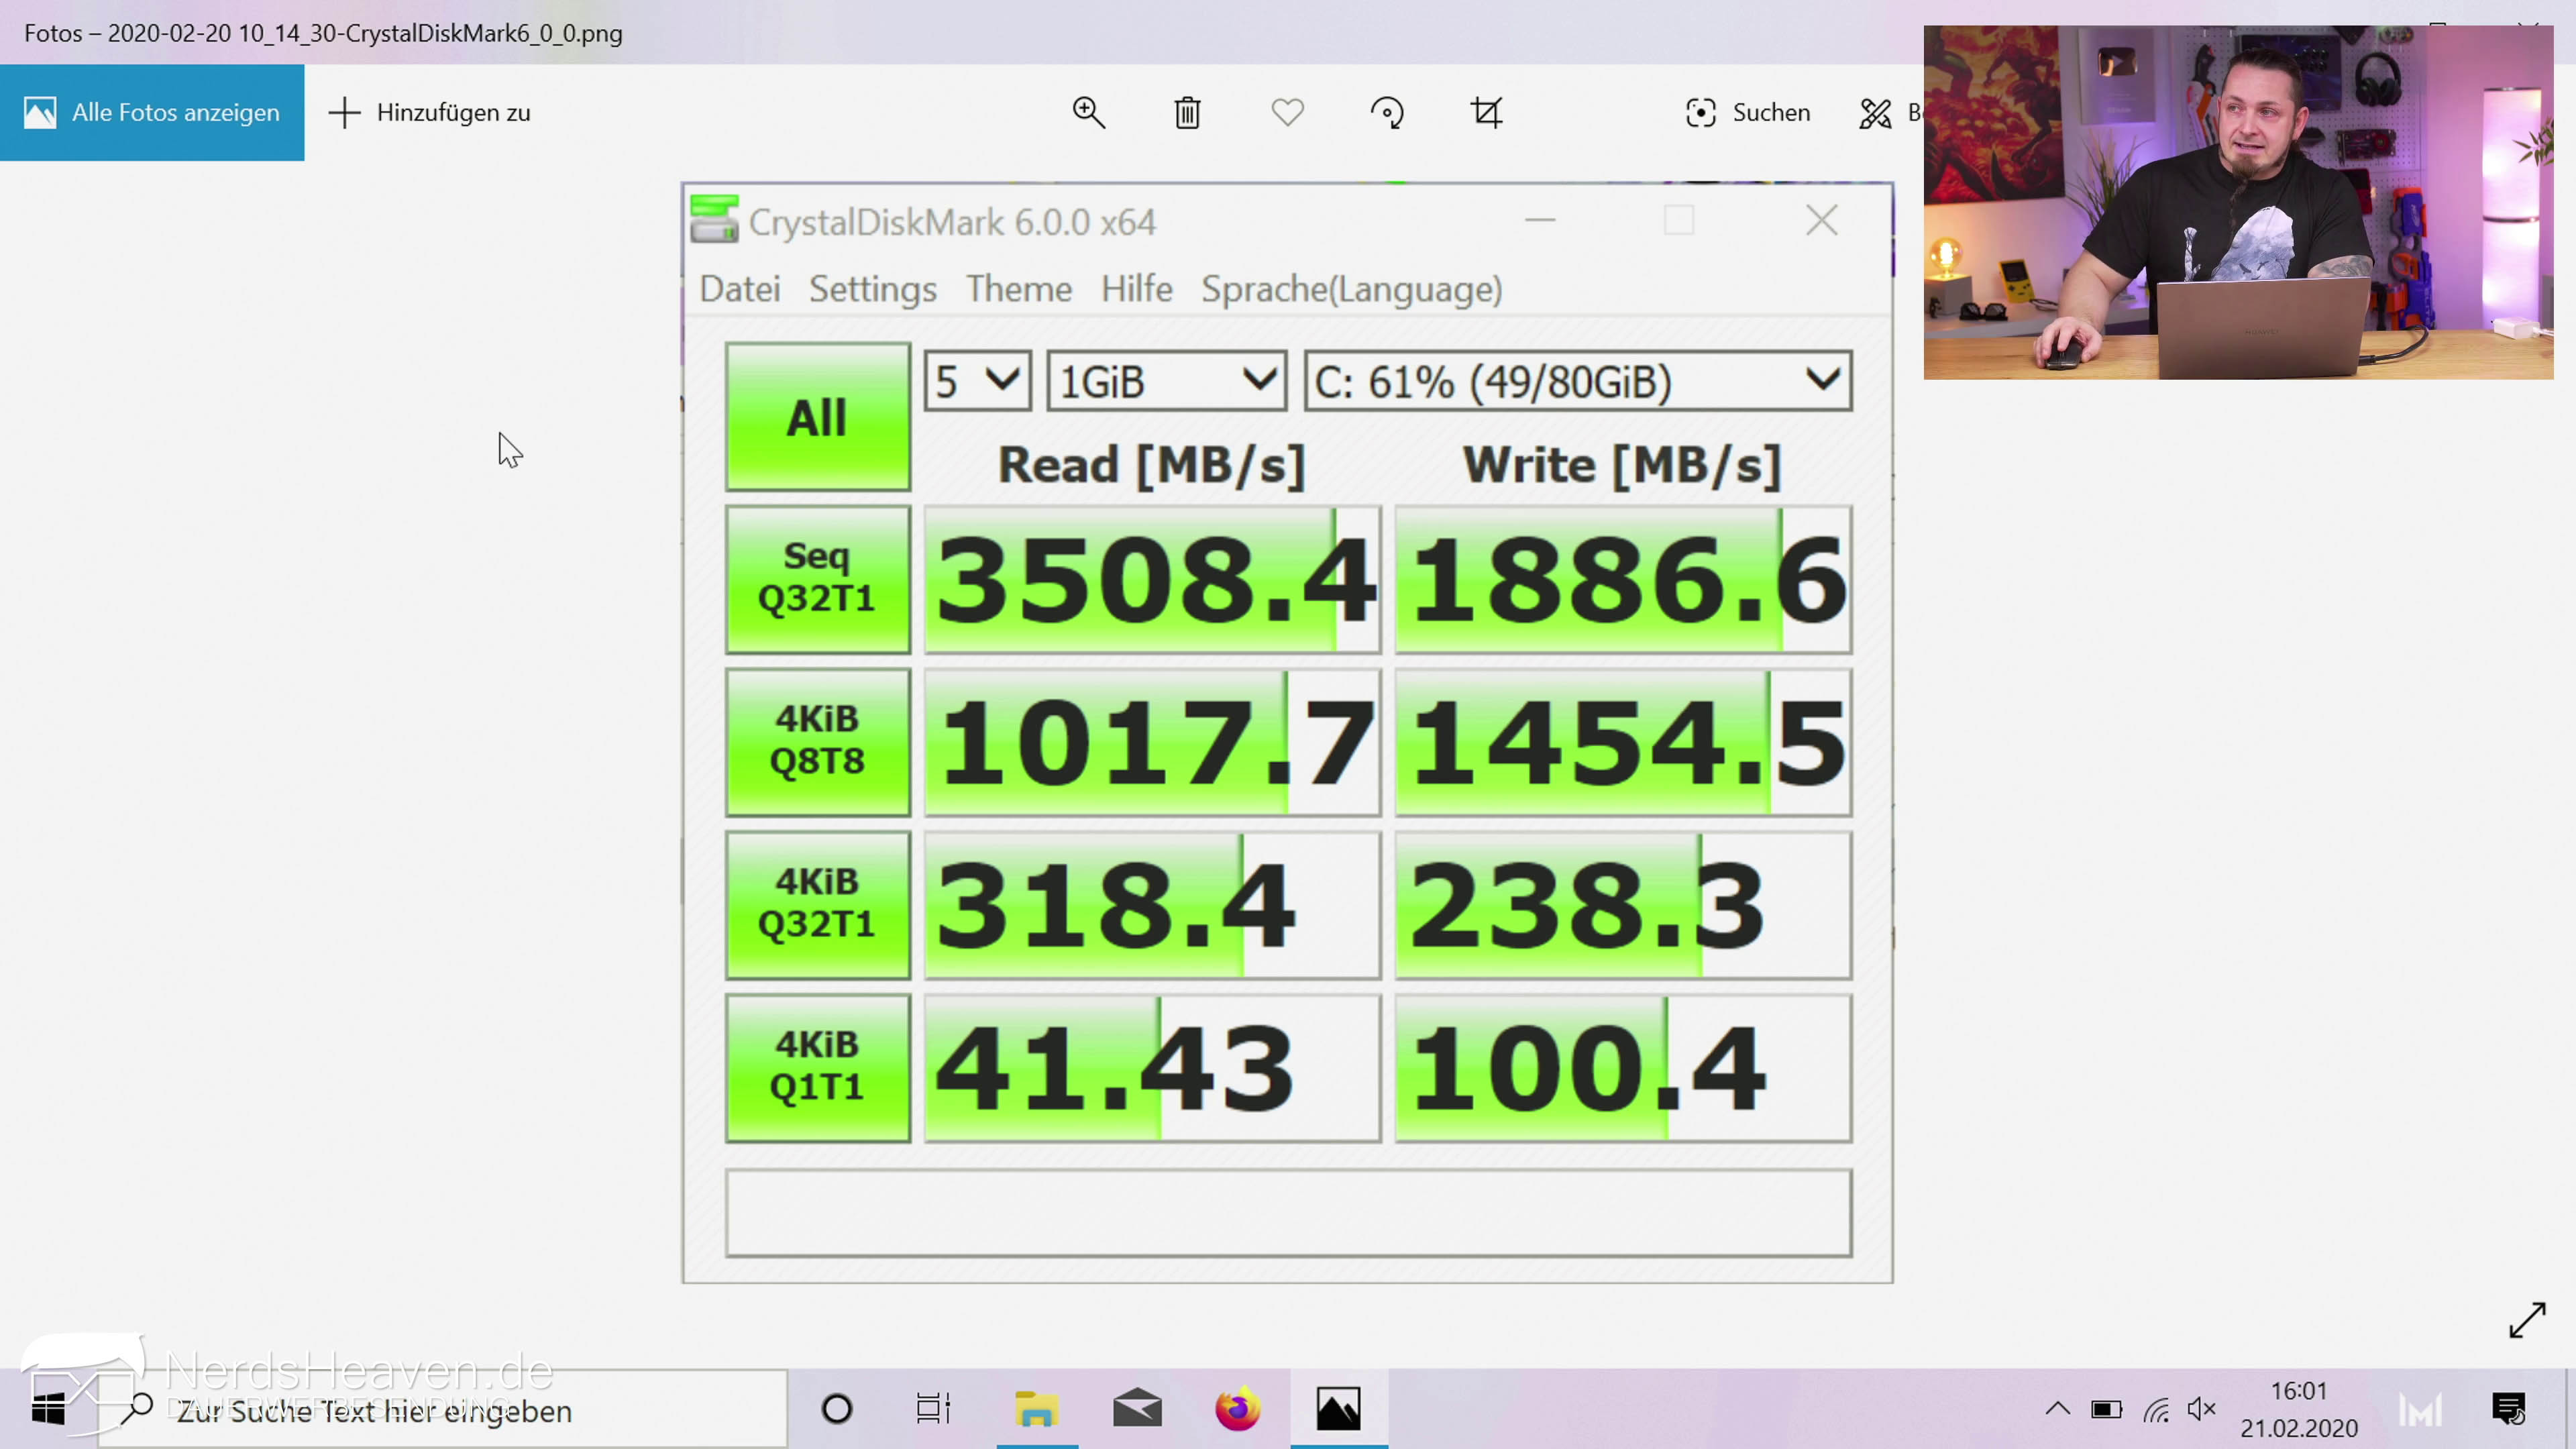The image size is (2576, 1449).
Task: Delete the photo with the trash icon
Action: coord(1187,112)
